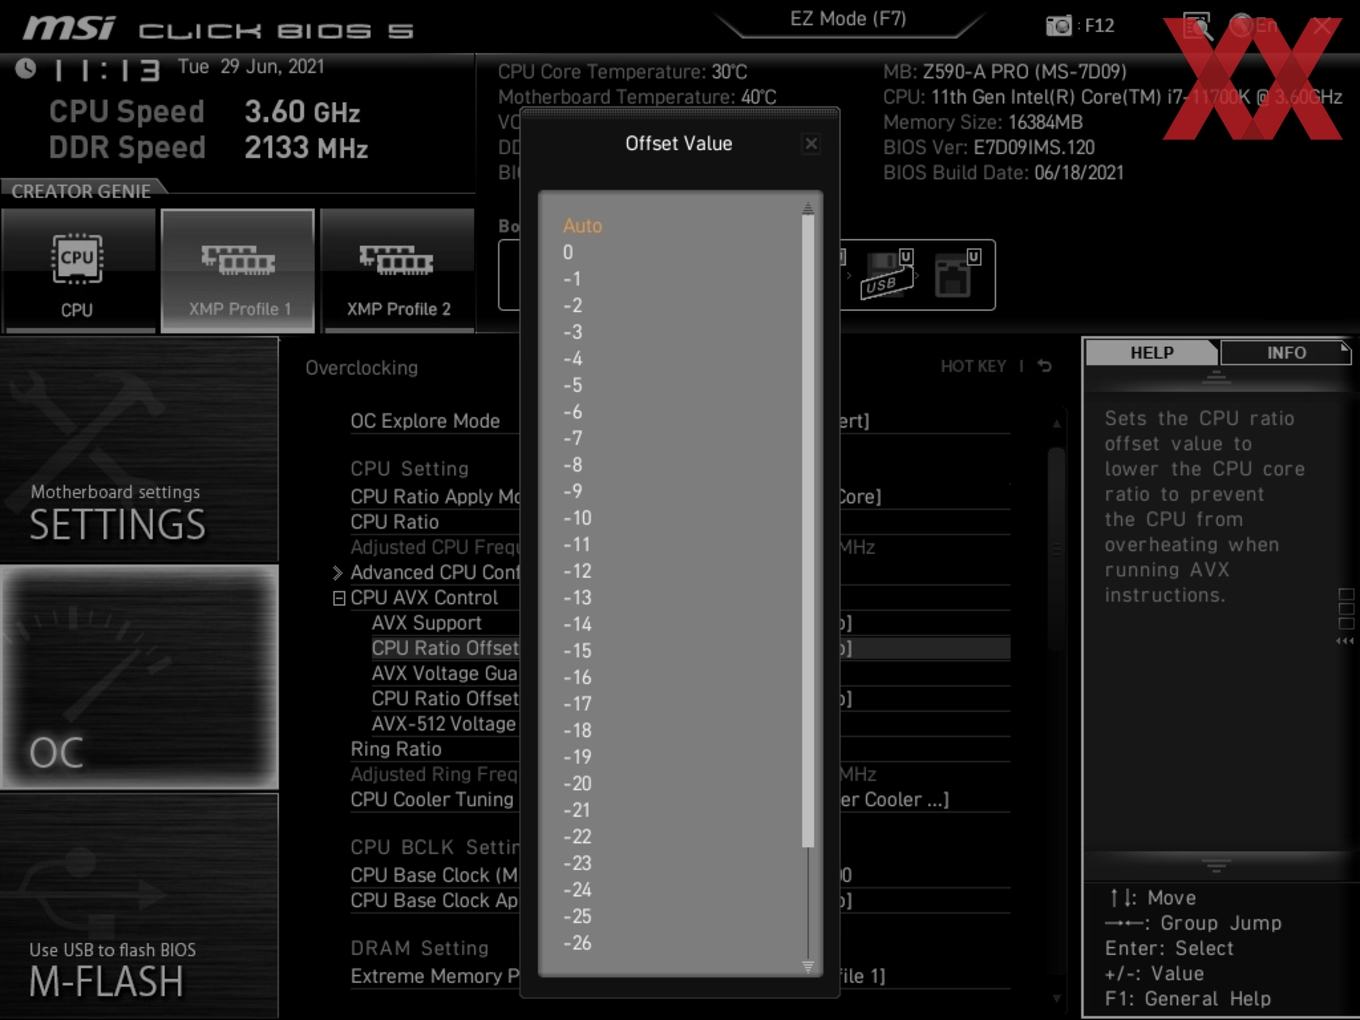This screenshot has width=1360, height=1020.
Task: Choose offset value -15
Action: tap(577, 651)
